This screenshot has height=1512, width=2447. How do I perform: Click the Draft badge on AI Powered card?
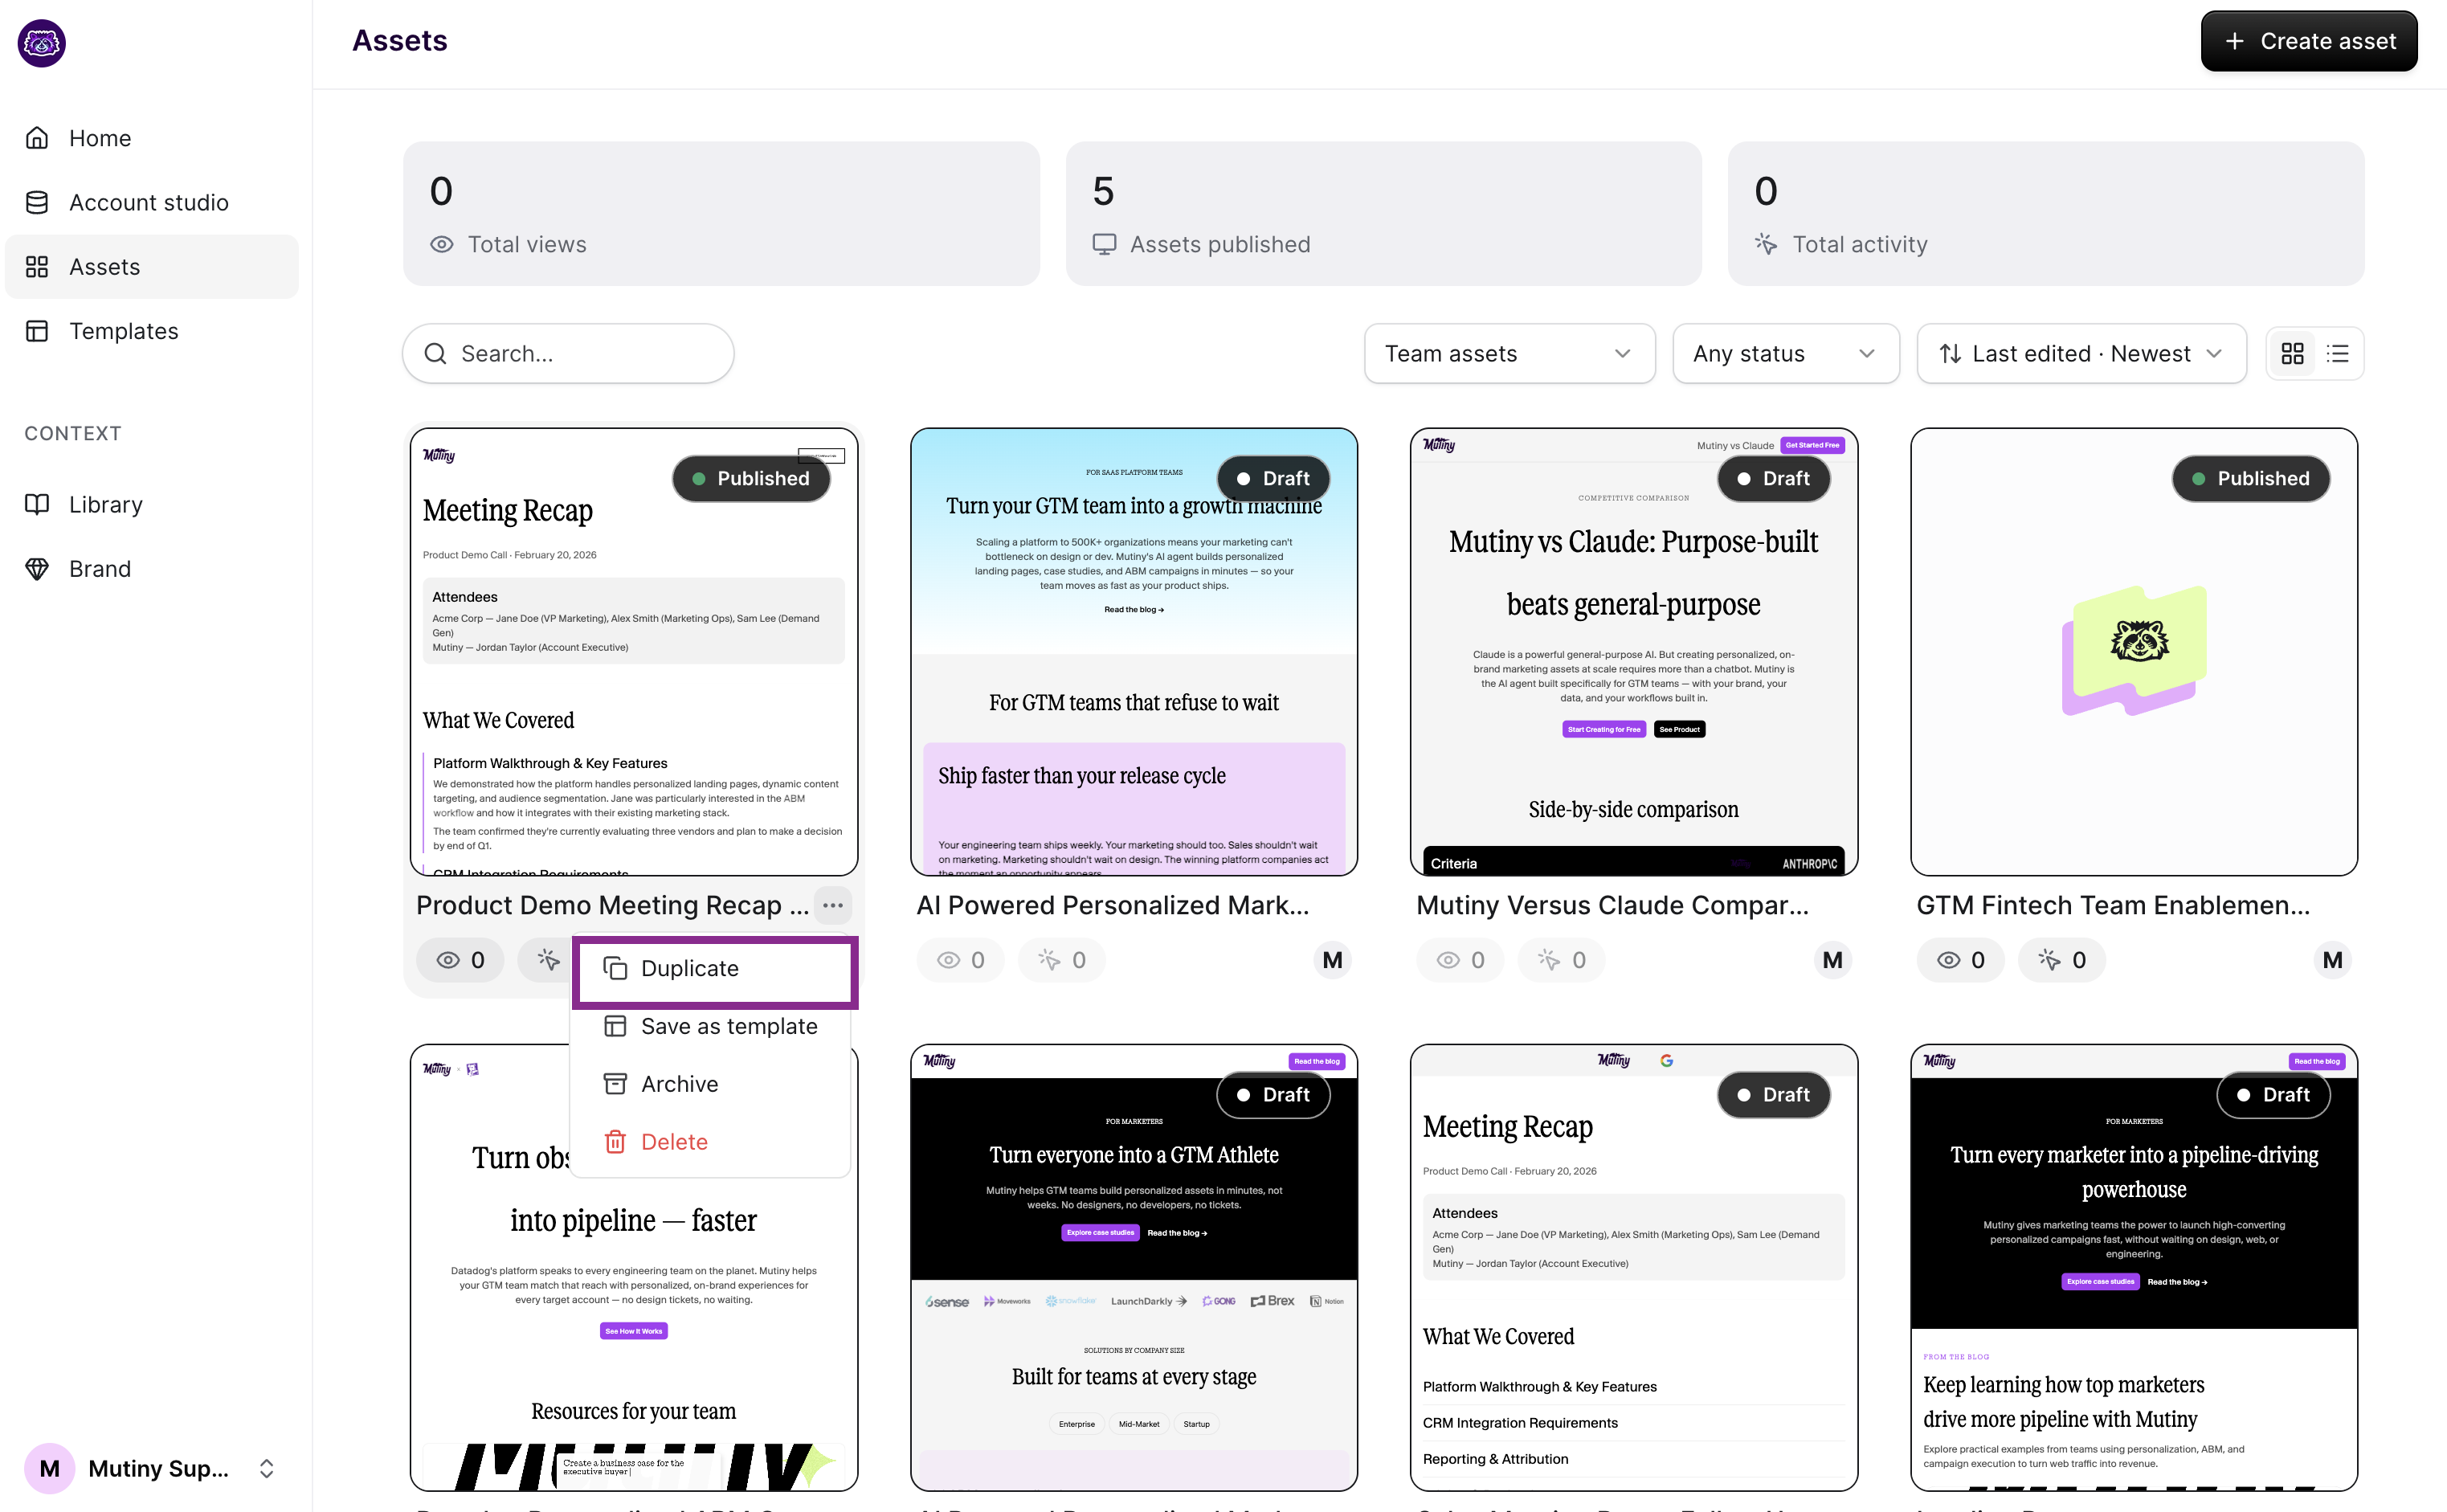point(1272,478)
